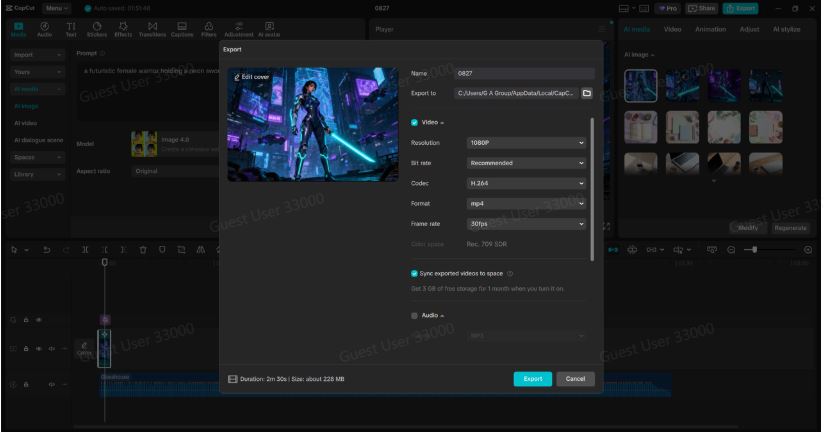Click the folder icon next to Export to path
Viewport: 824px width, 432px height.
[x=587, y=93]
